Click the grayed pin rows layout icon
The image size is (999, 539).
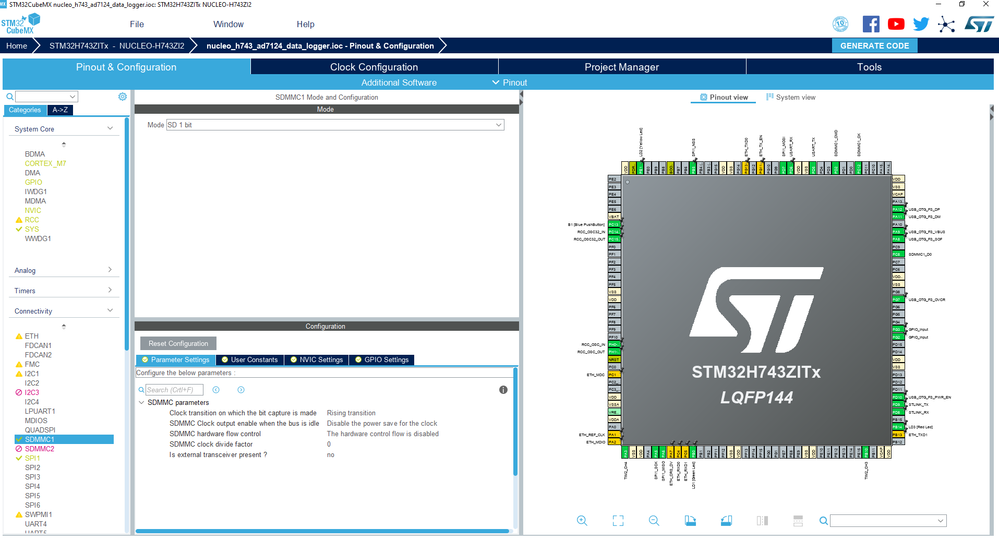798,521
